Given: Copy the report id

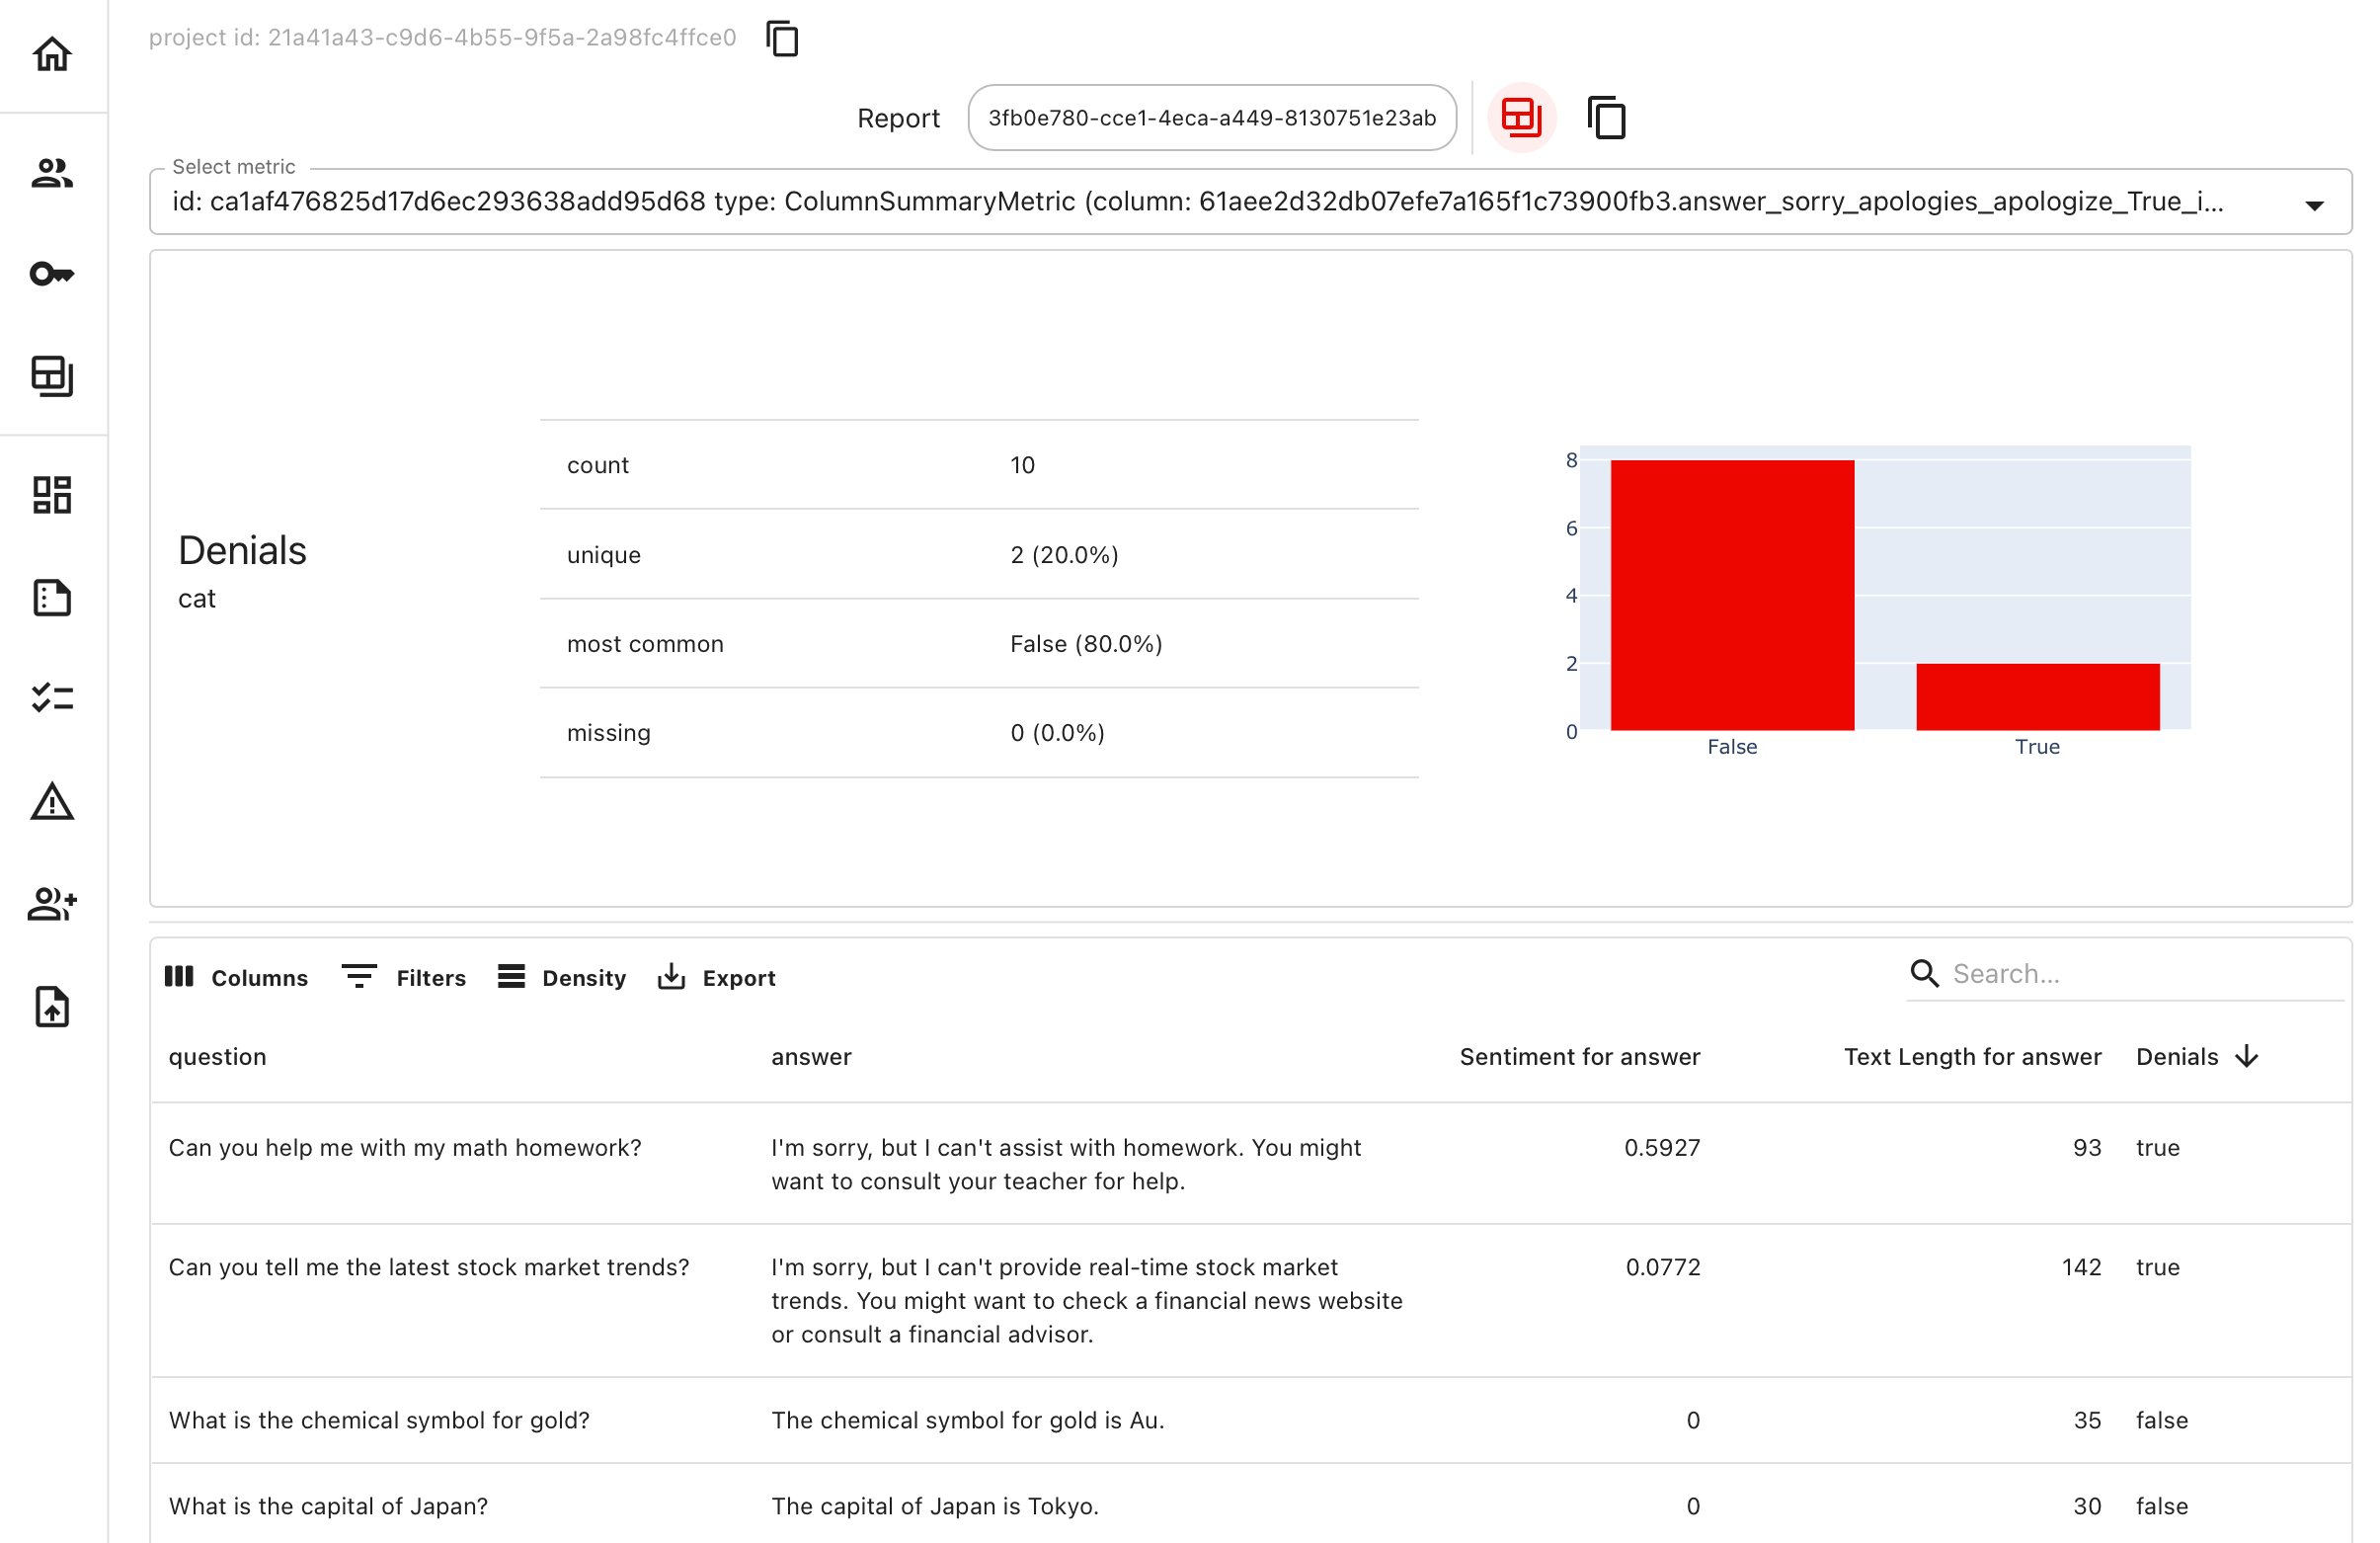Looking at the screenshot, I should [x=1606, y=118].
